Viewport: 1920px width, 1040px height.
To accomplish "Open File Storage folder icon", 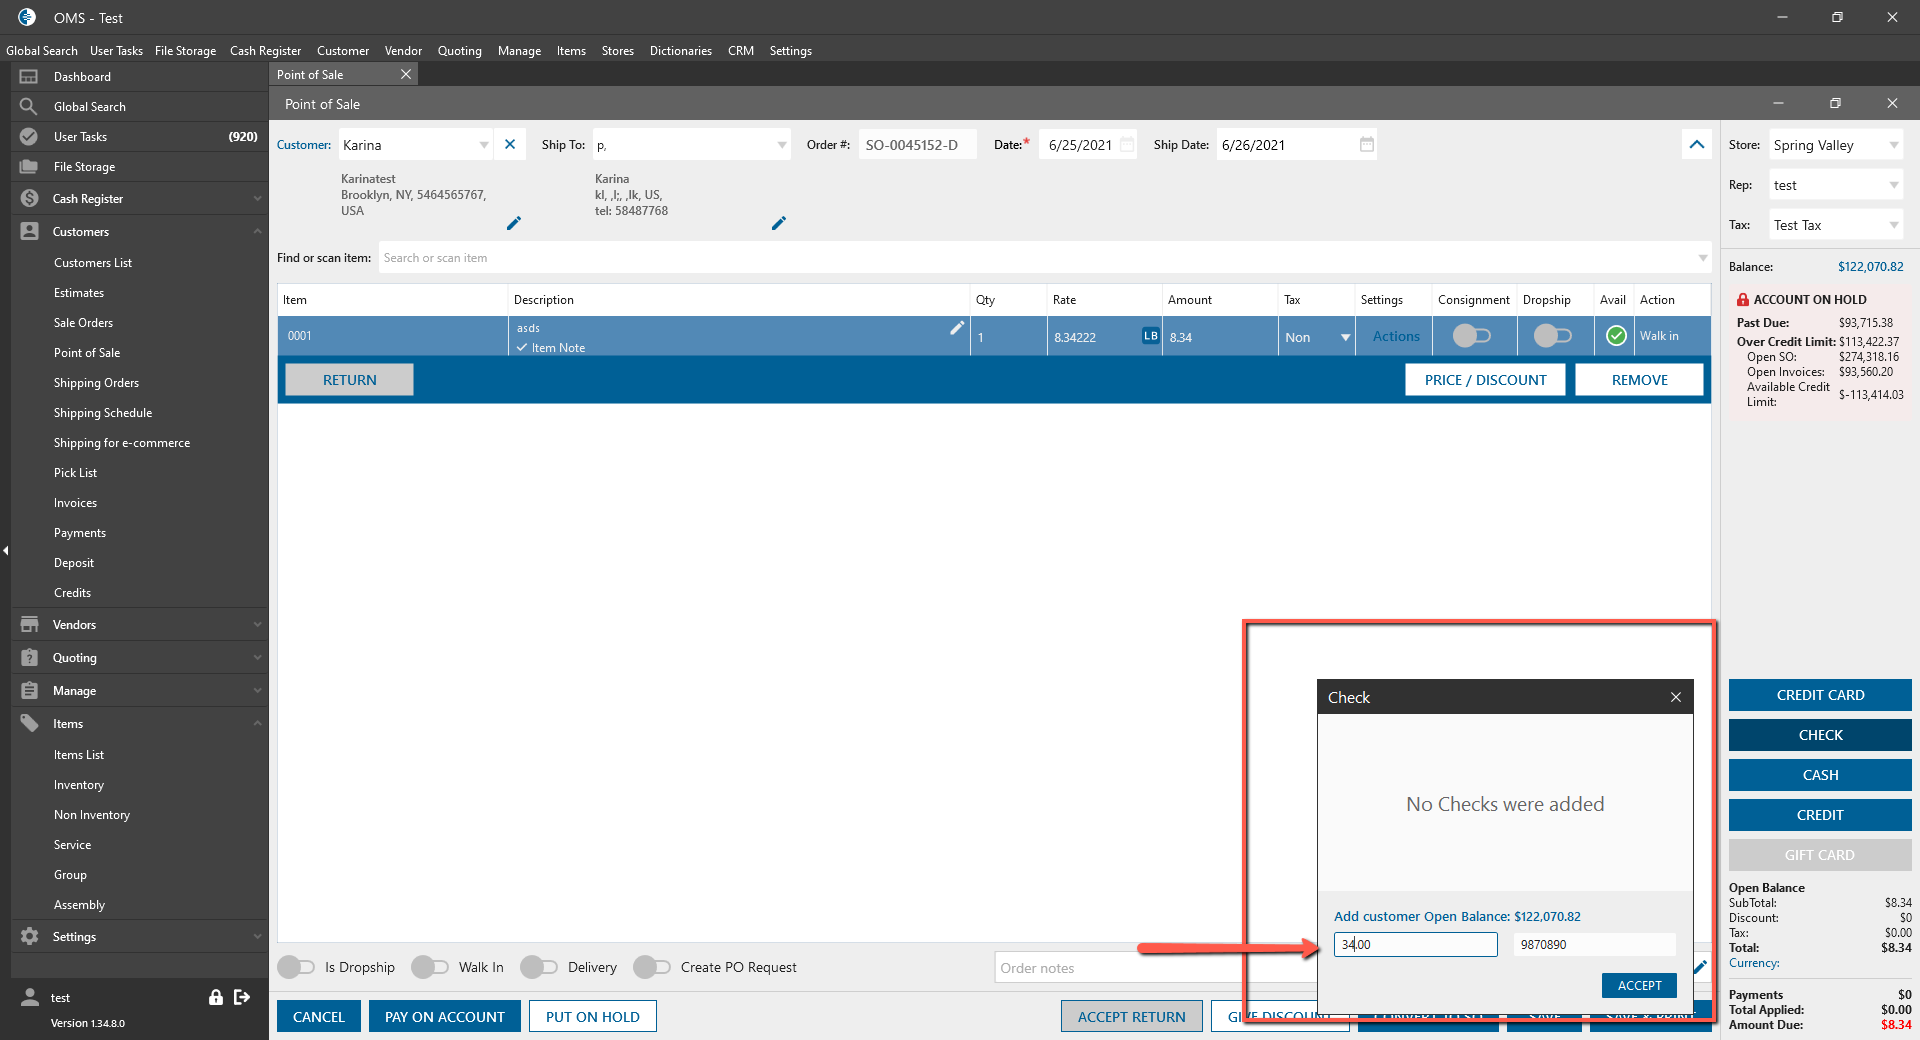I will (x=29, y=166).
